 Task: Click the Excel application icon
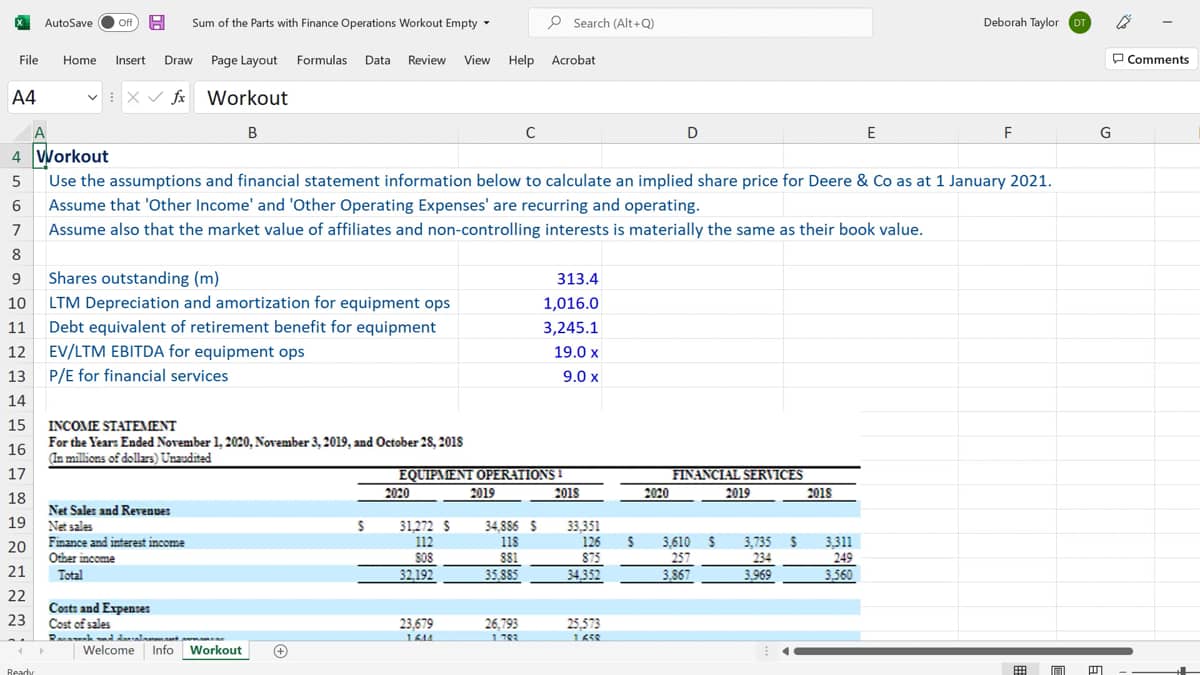[x=20, y=22]
